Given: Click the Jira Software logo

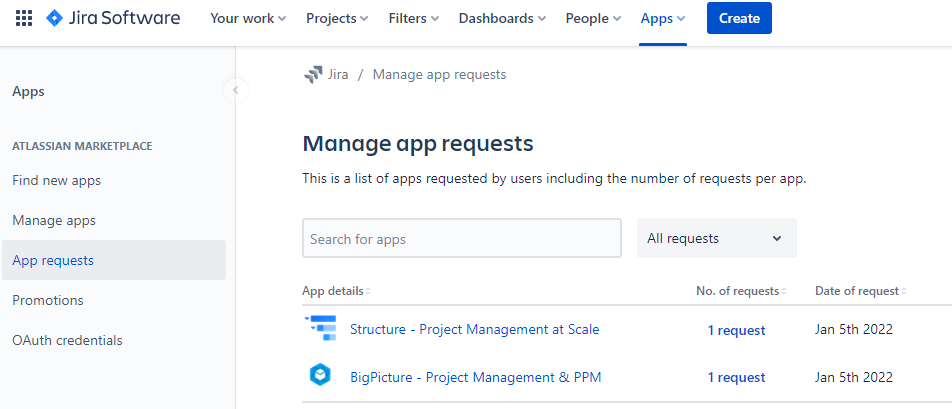Looking at the screenshot, I should 114,18.
